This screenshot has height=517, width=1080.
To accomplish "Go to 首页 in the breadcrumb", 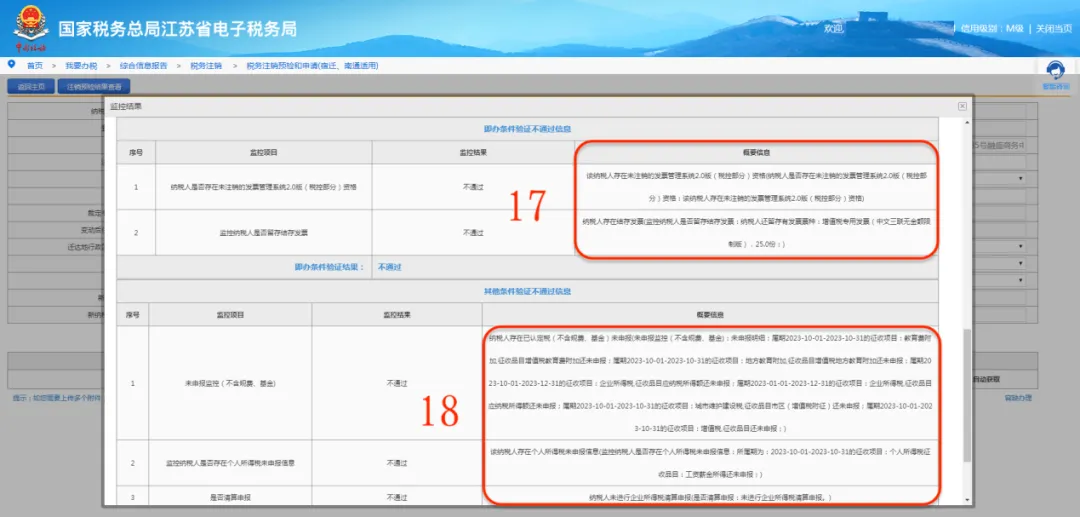I will coord(34,65).
